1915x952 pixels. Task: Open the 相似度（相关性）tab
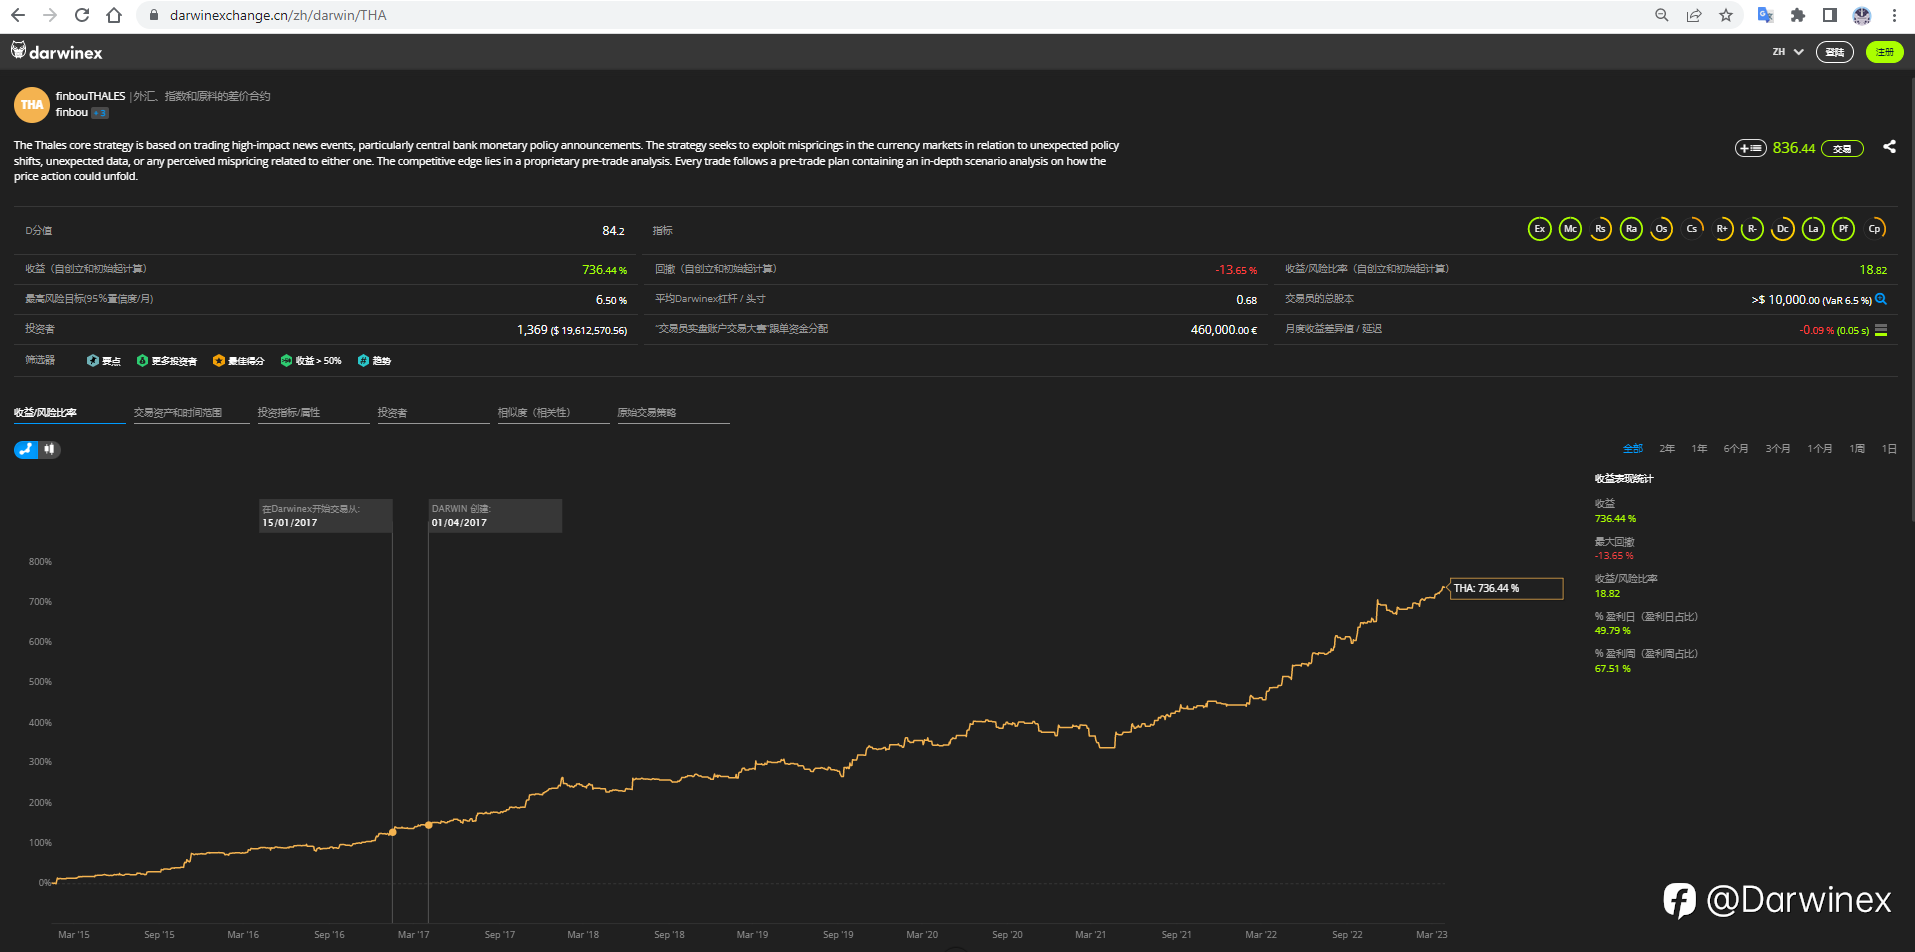click(x=553, y=413)
